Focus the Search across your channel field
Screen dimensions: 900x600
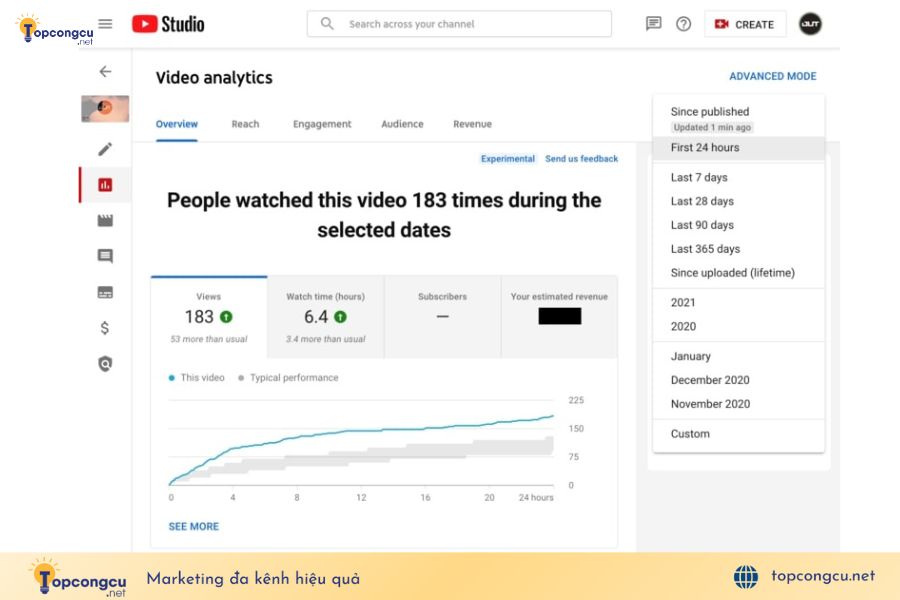point(459,24)
